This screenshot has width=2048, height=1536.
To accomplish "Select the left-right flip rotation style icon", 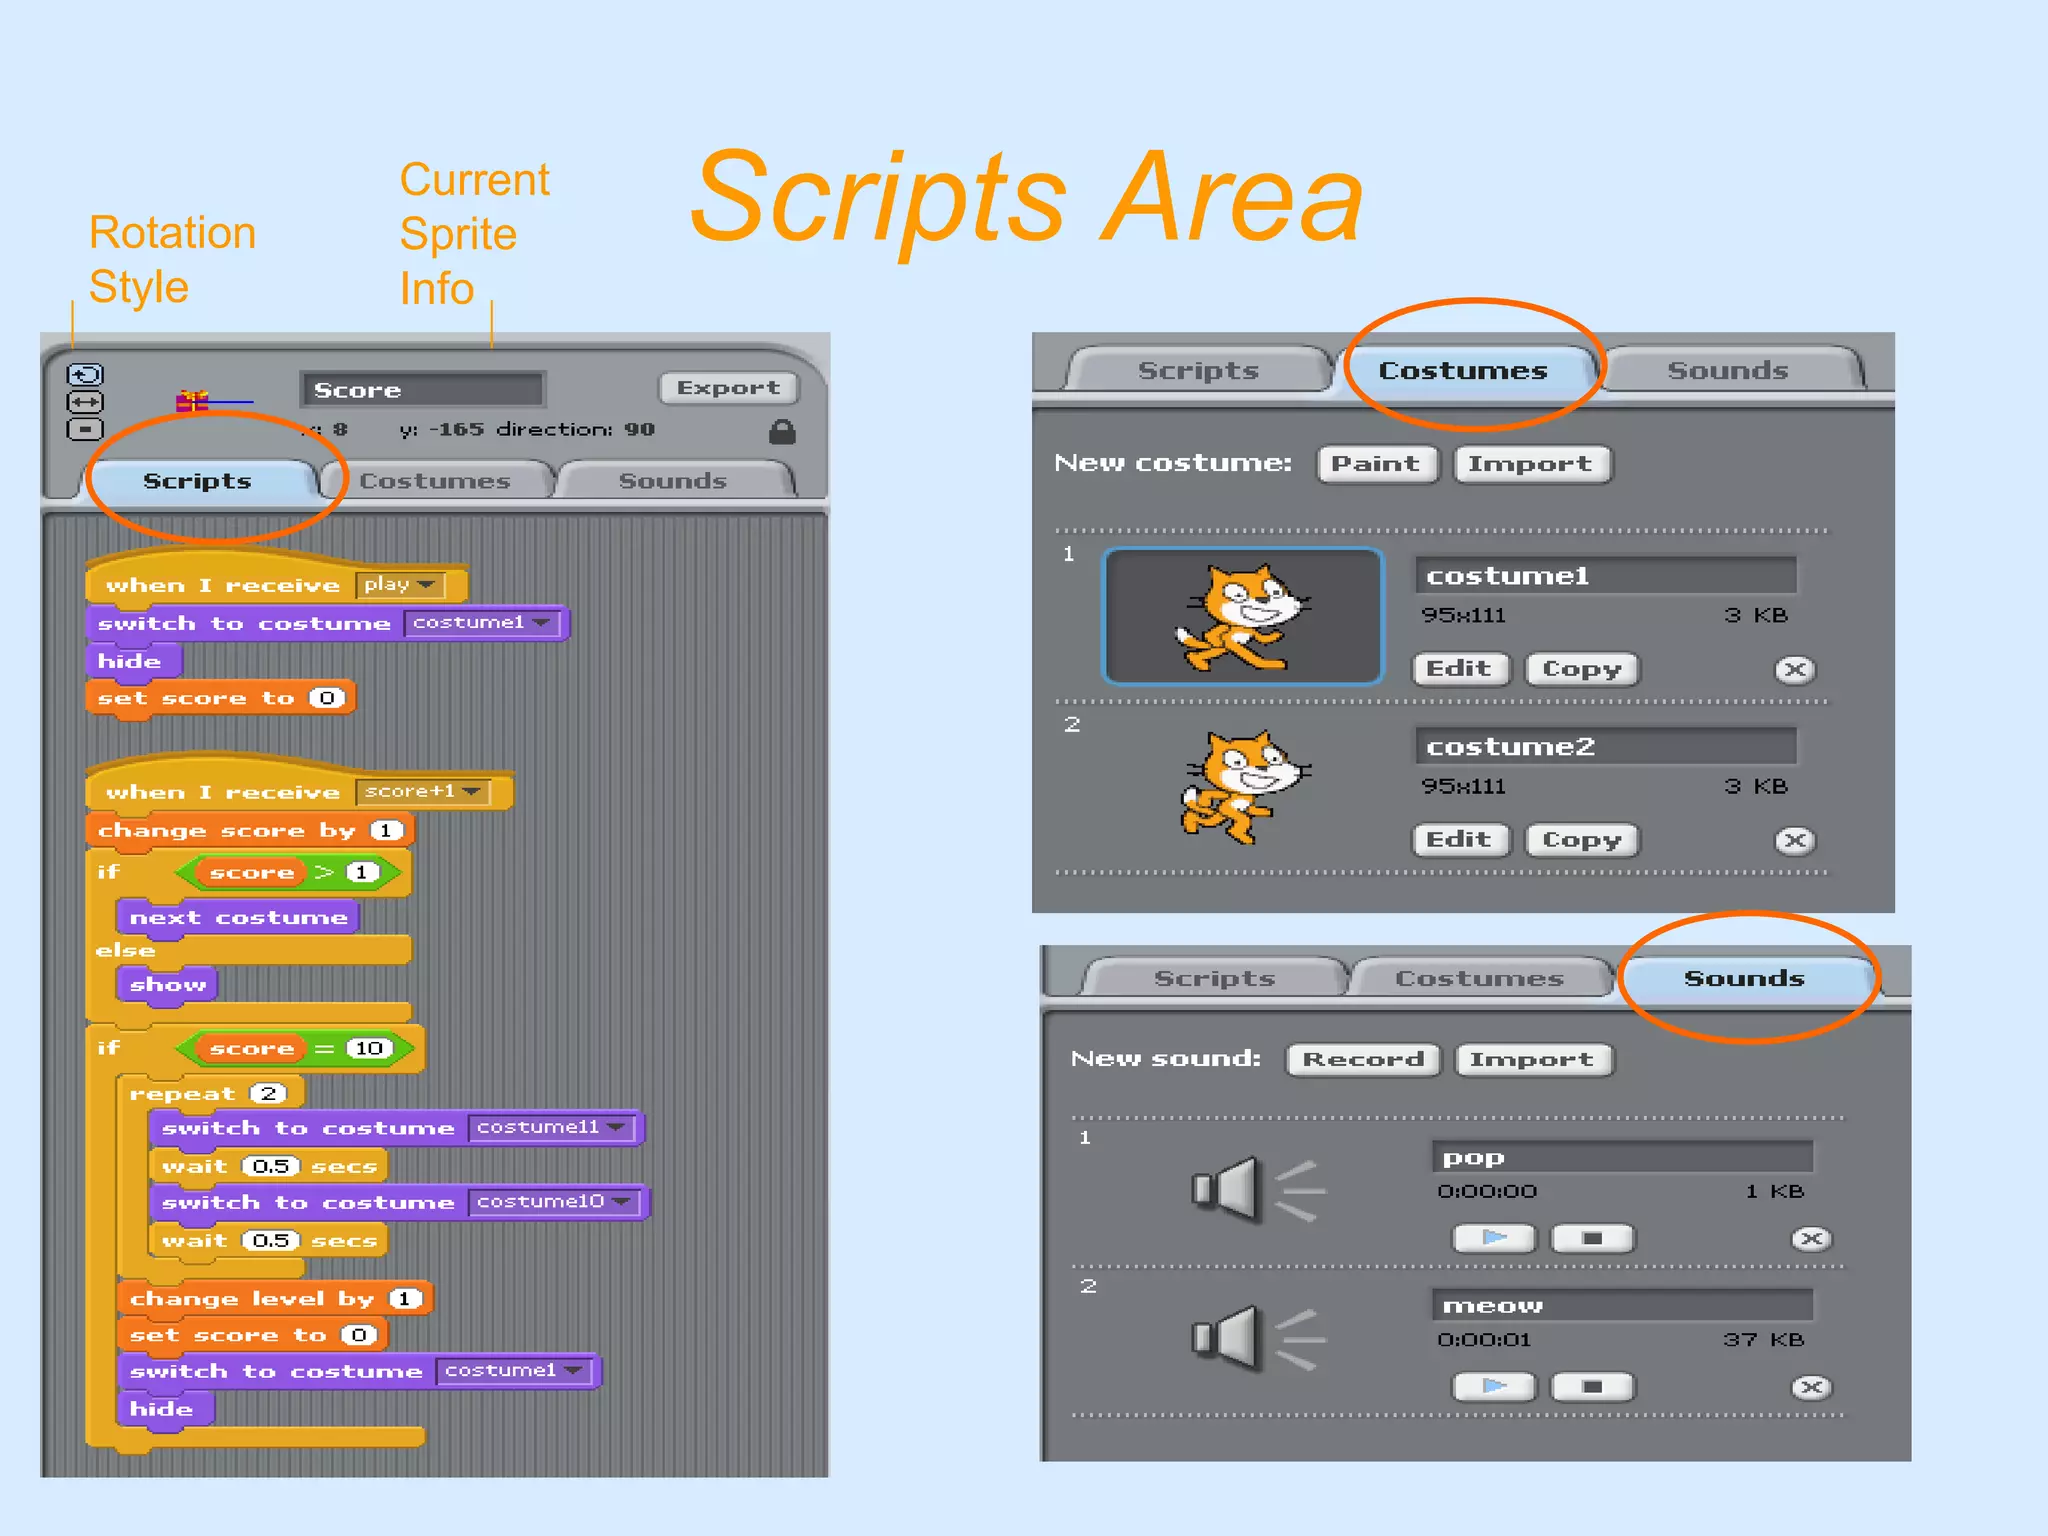I will pyautogui.click(x=85, y=402).
